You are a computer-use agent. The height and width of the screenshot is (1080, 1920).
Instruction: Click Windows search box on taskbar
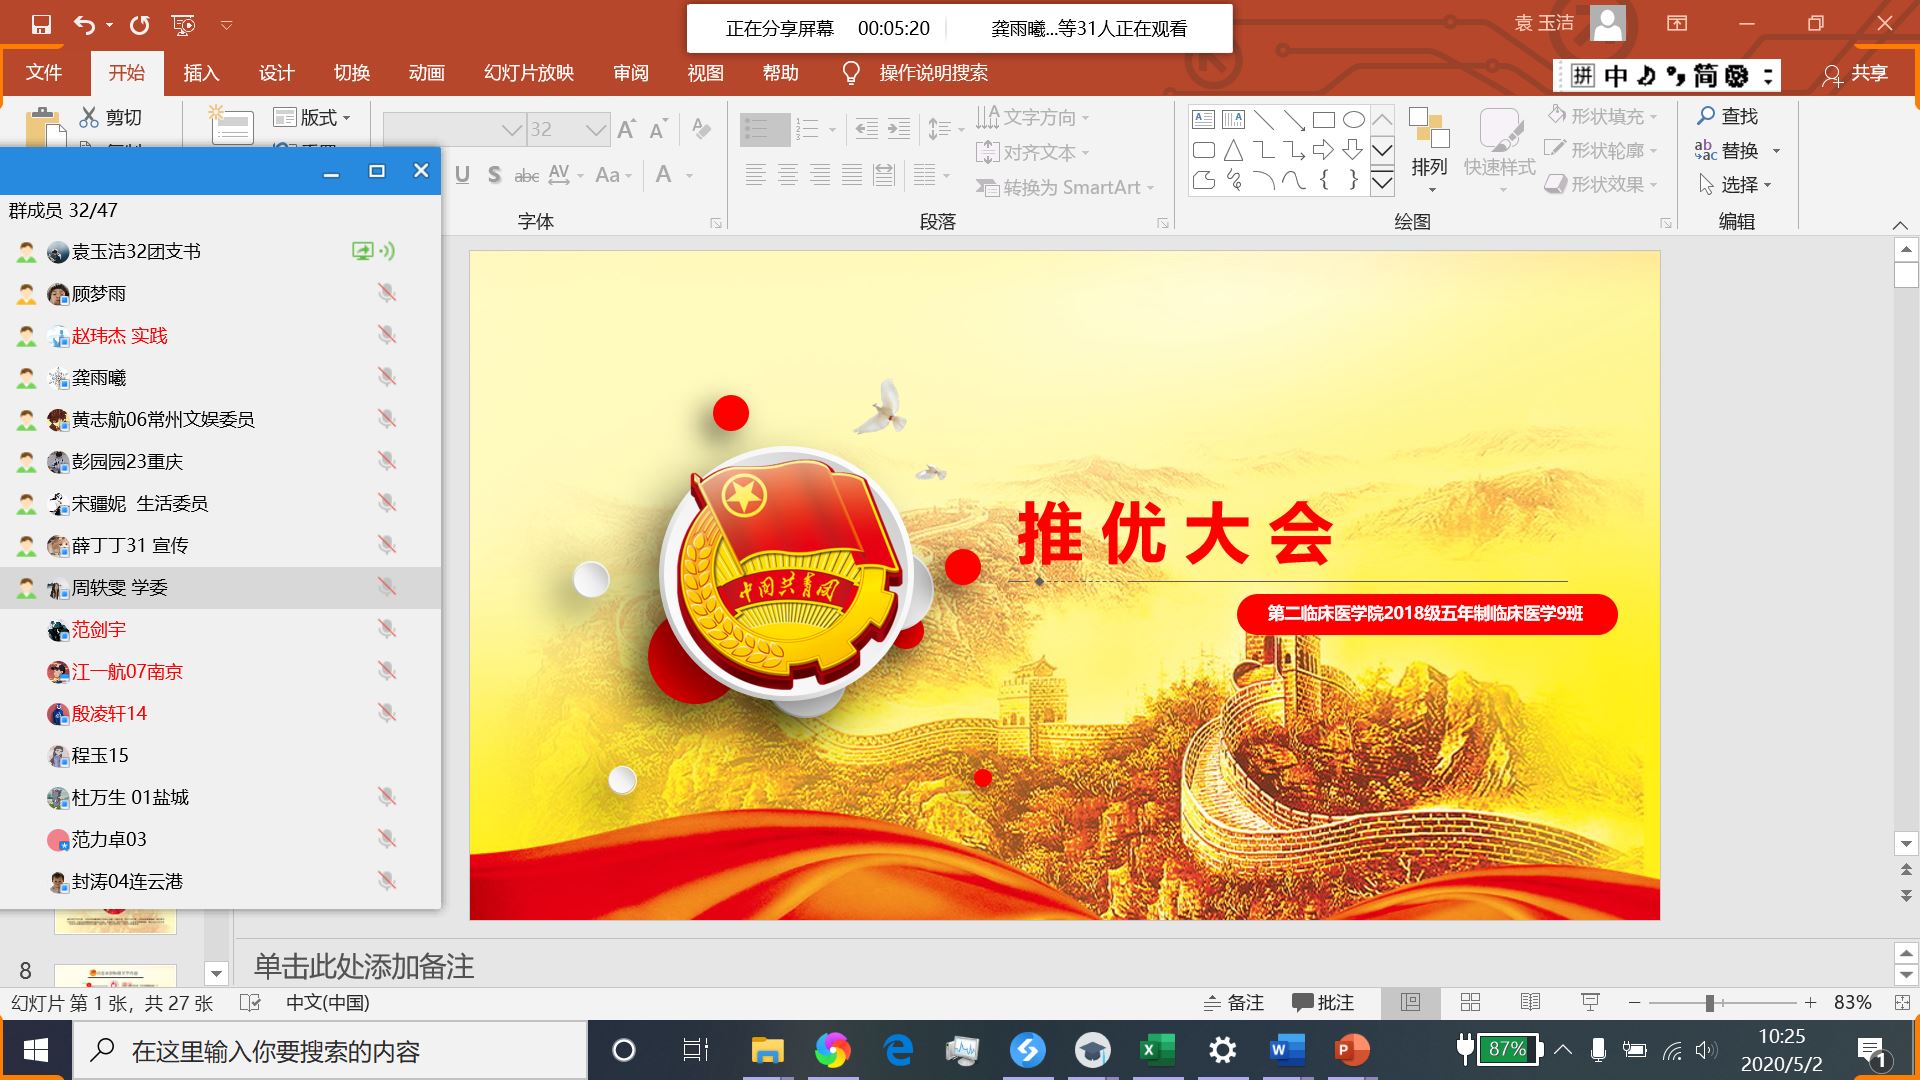pyautogui.click(x=330, y=1050)
